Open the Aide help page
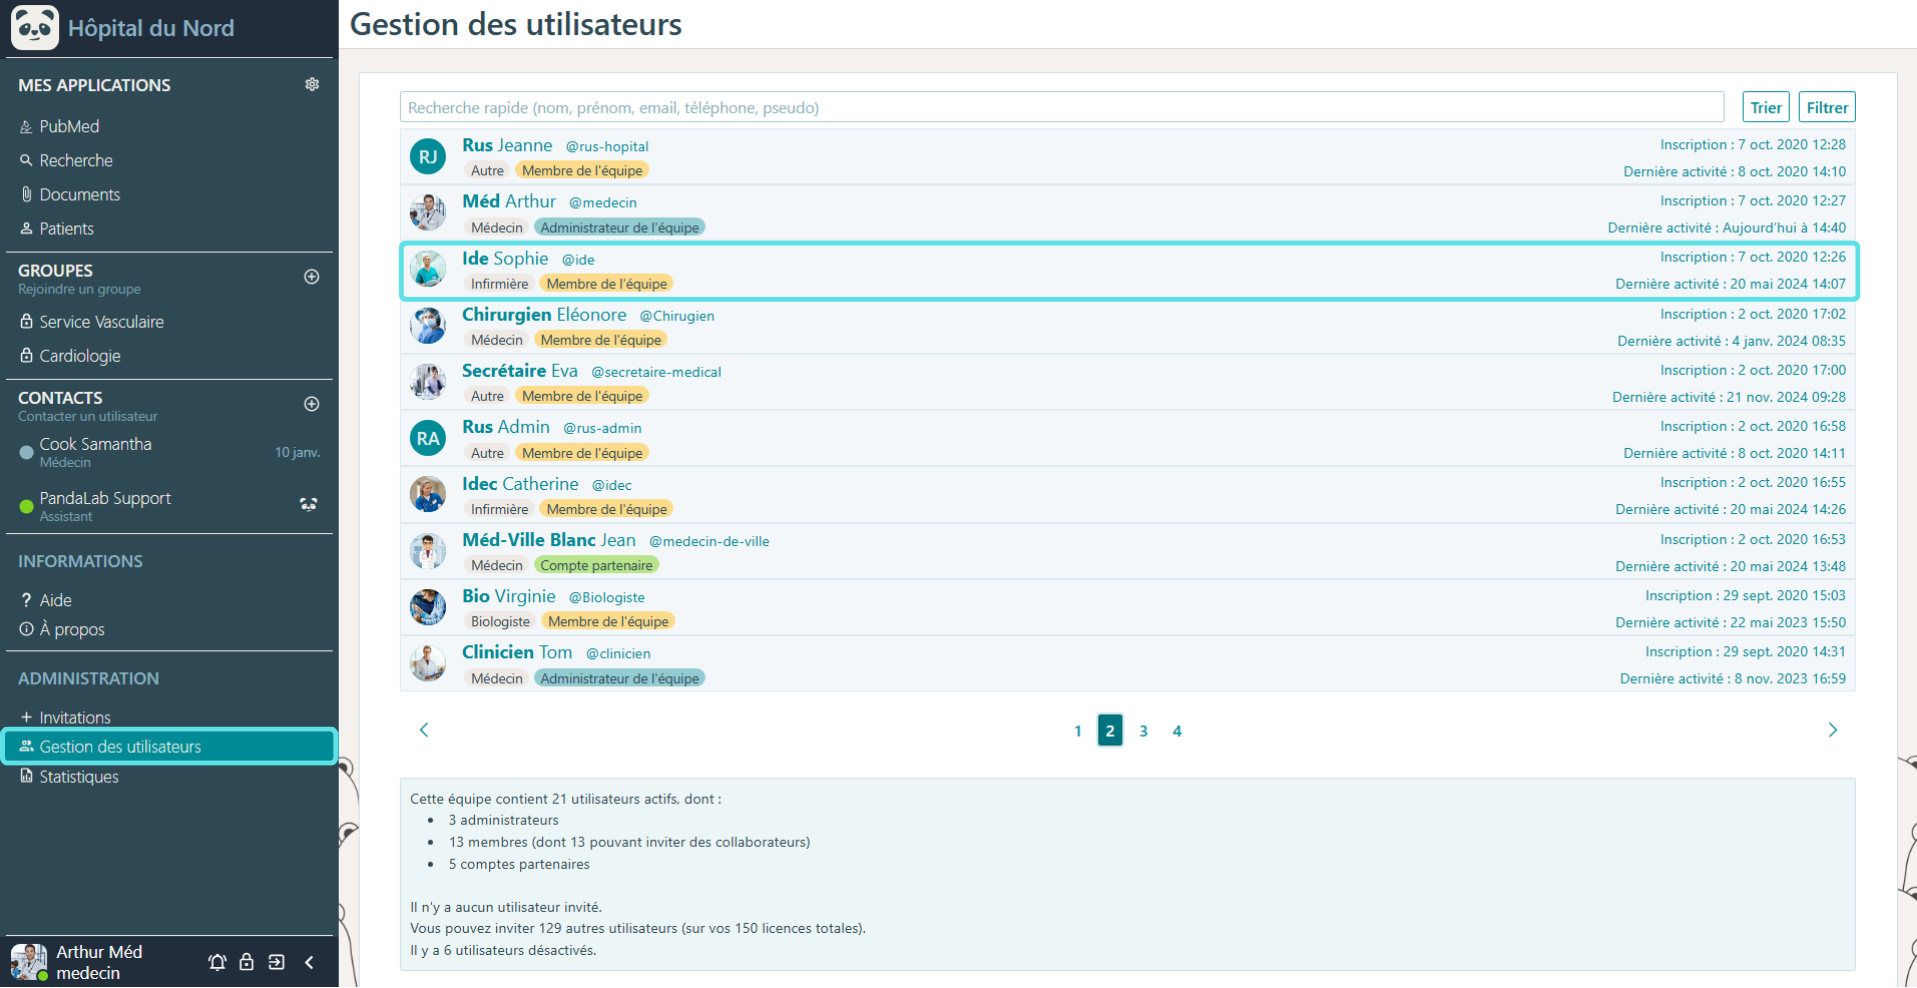Screen dimensions: 1917x988 click(x=55, y=600)
